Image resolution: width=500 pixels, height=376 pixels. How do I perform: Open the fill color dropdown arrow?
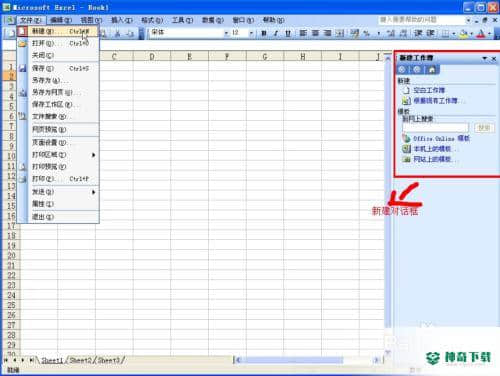(471, 33)
